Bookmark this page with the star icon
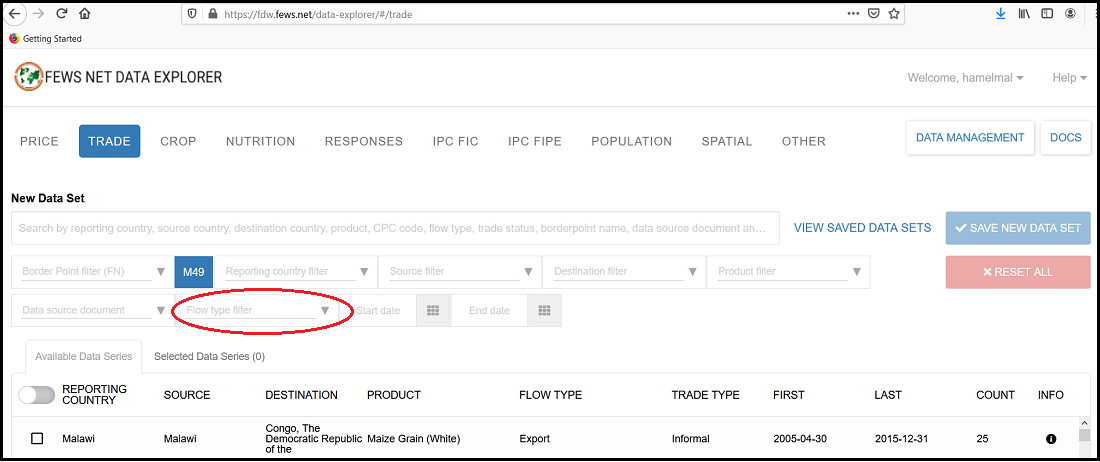Image resolution: width=1100 pixels, height=462 pixels. [894, 14]
